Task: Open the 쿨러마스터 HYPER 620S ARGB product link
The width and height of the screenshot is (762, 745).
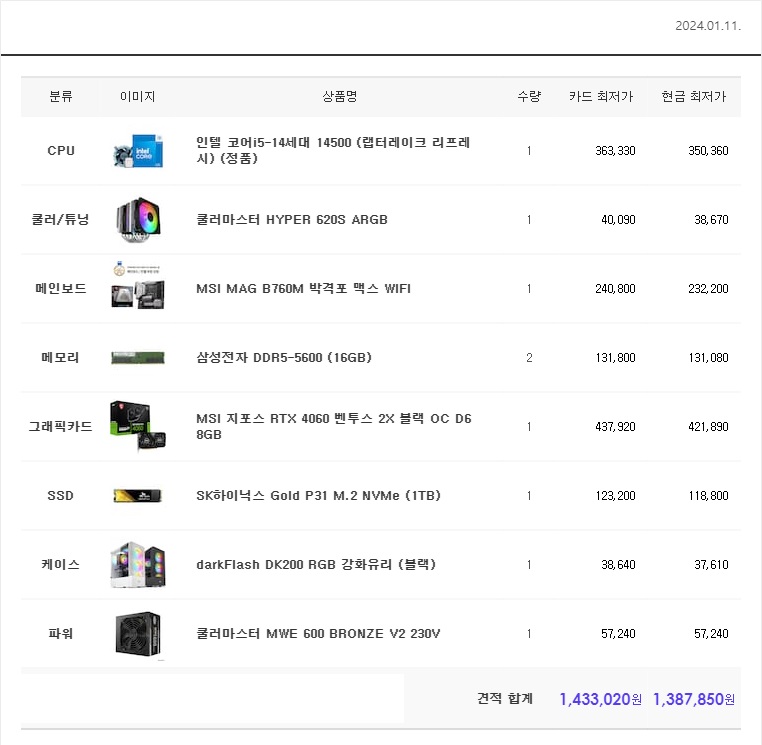Action: pos(292,220)
